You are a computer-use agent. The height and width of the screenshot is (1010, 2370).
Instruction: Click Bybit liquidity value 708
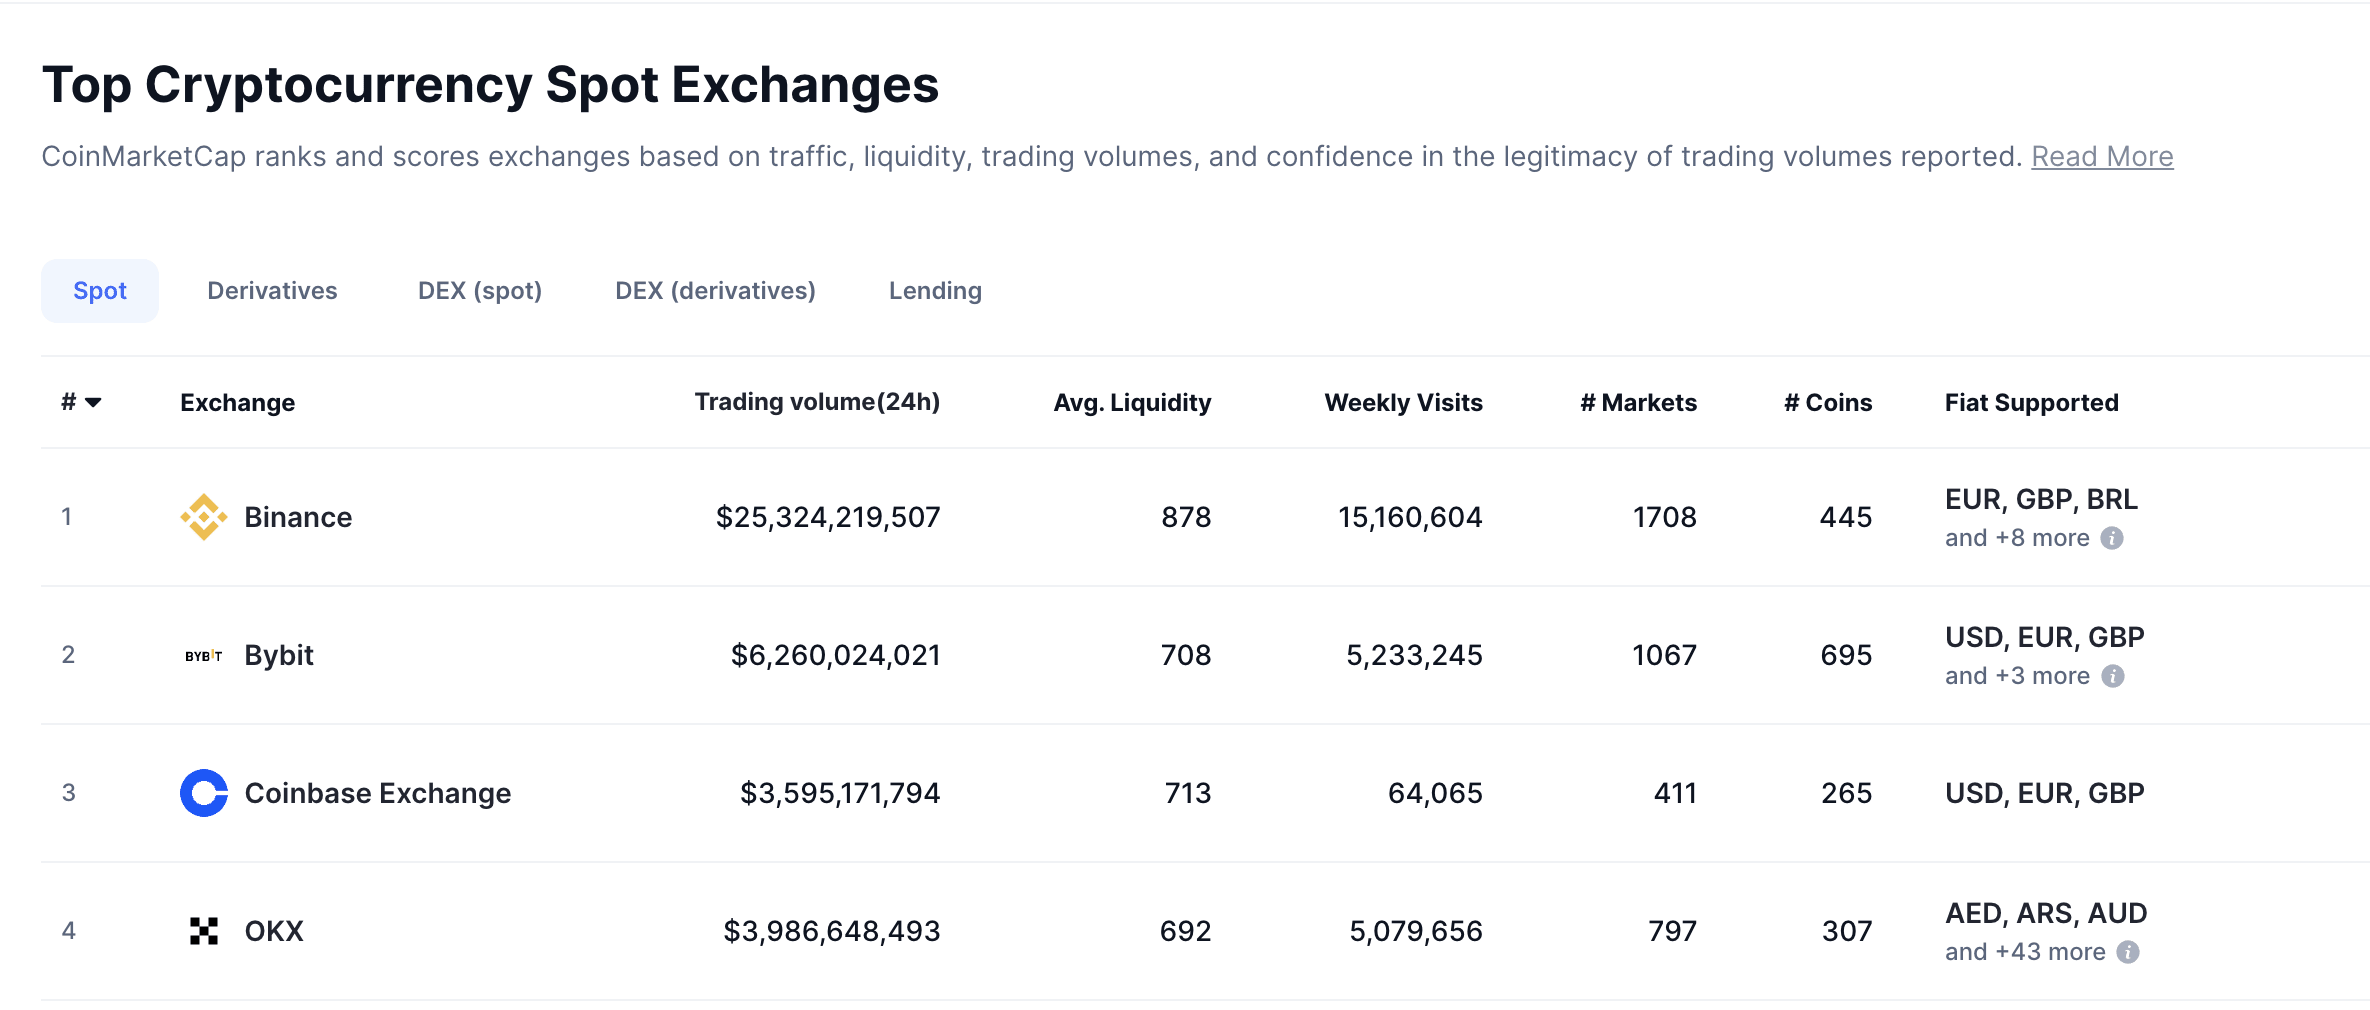pos(1186,655)
